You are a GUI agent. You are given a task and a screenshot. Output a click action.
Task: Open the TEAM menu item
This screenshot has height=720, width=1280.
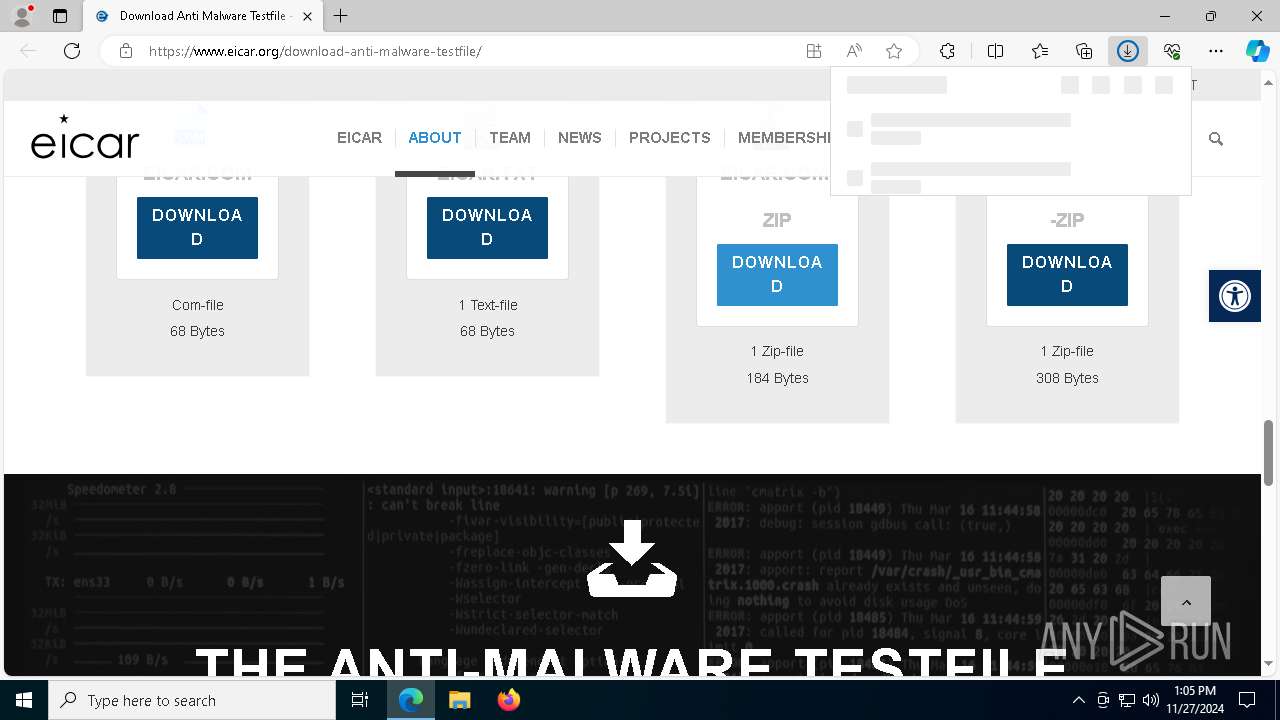tap(510, 138)
